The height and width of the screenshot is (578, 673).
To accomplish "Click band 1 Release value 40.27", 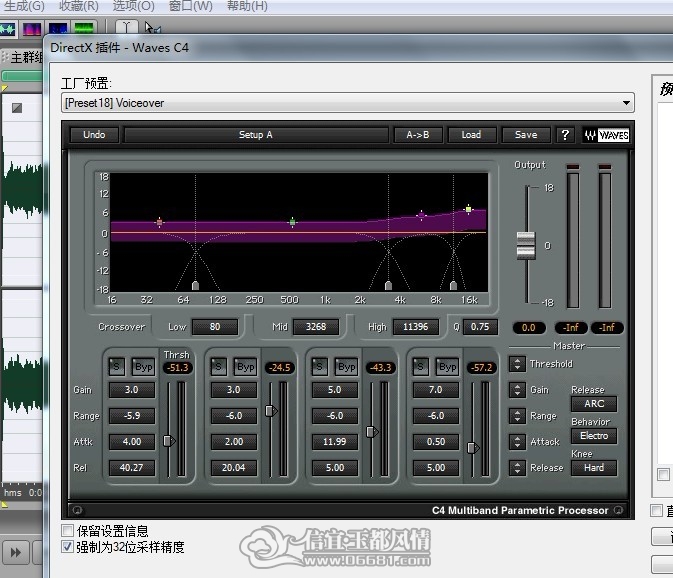I will coord(132,468).
